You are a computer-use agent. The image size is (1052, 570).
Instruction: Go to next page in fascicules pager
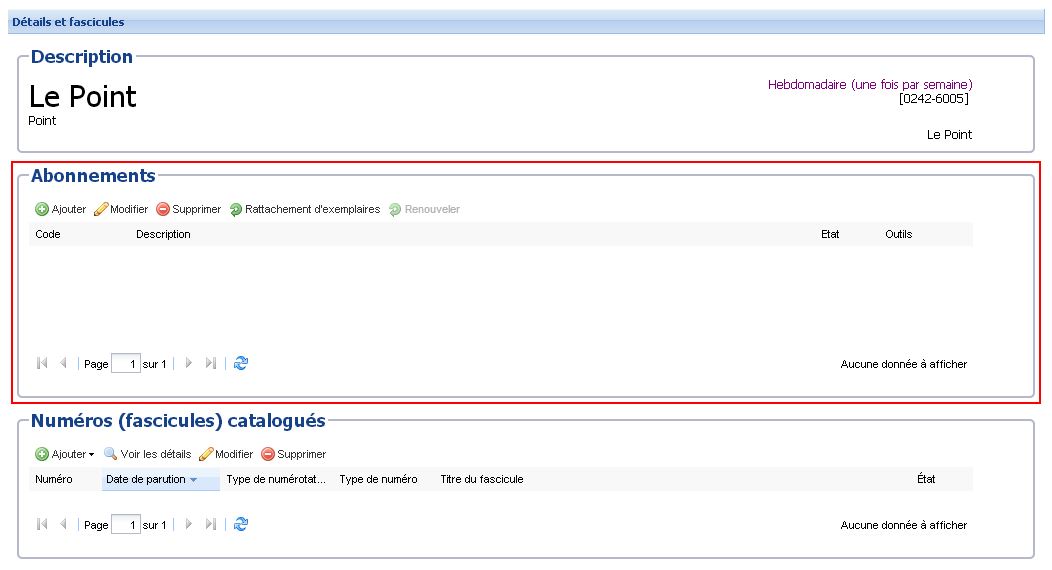tap(189, 524)
